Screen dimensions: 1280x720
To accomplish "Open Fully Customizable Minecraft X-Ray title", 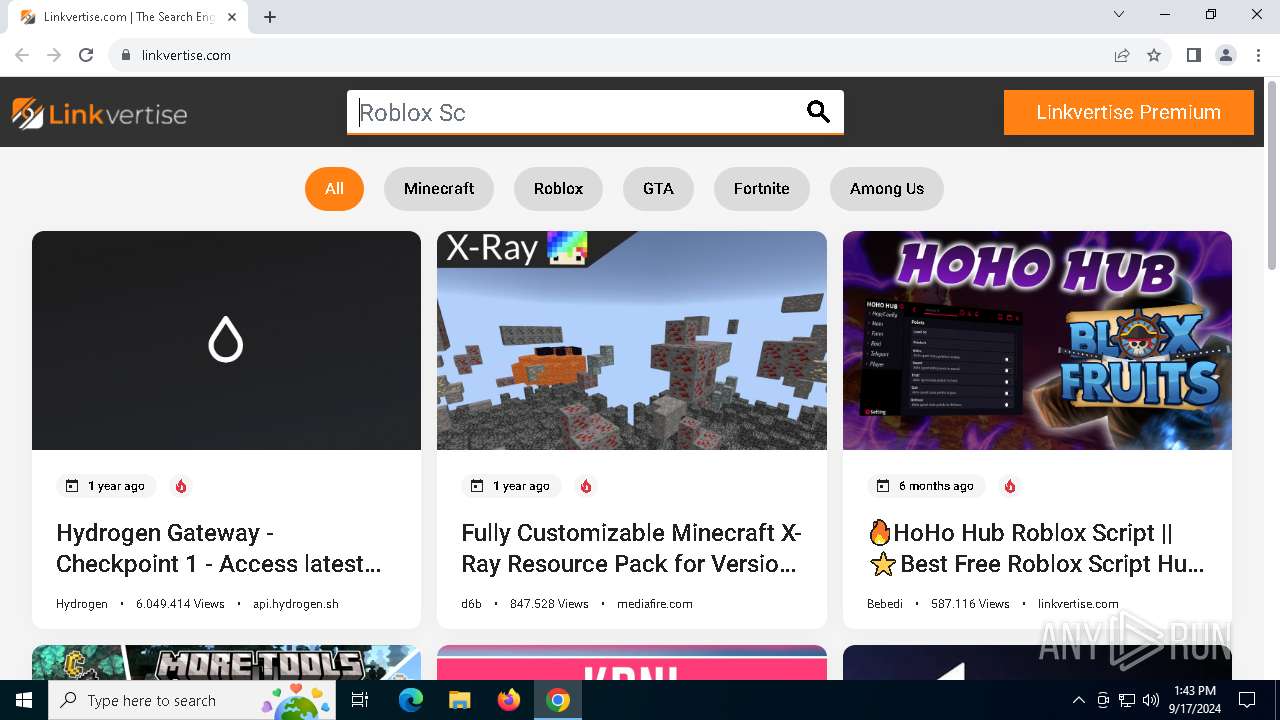I will pos(631,548).
